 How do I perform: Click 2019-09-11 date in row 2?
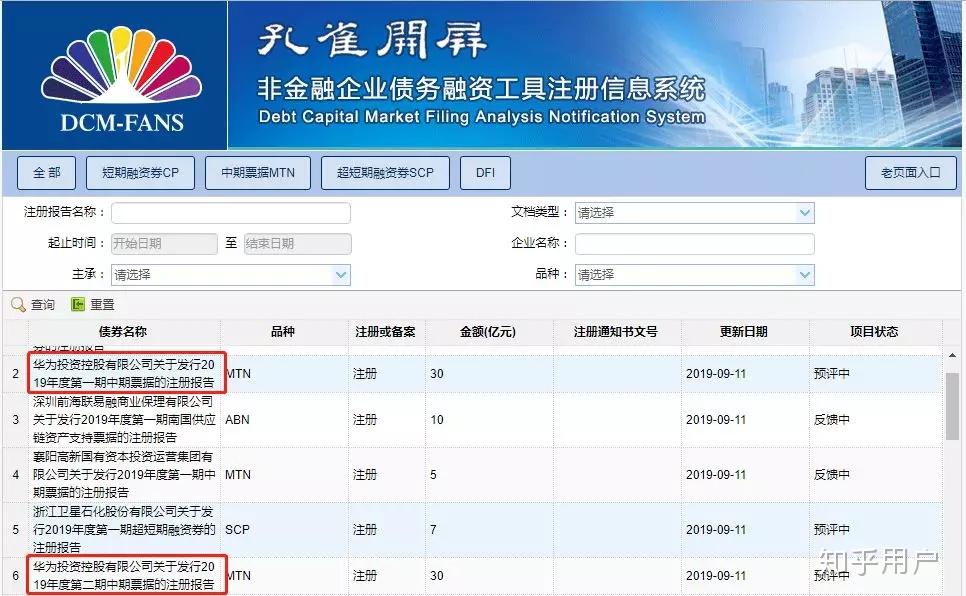pyautogui.click(x=716, y=374)
